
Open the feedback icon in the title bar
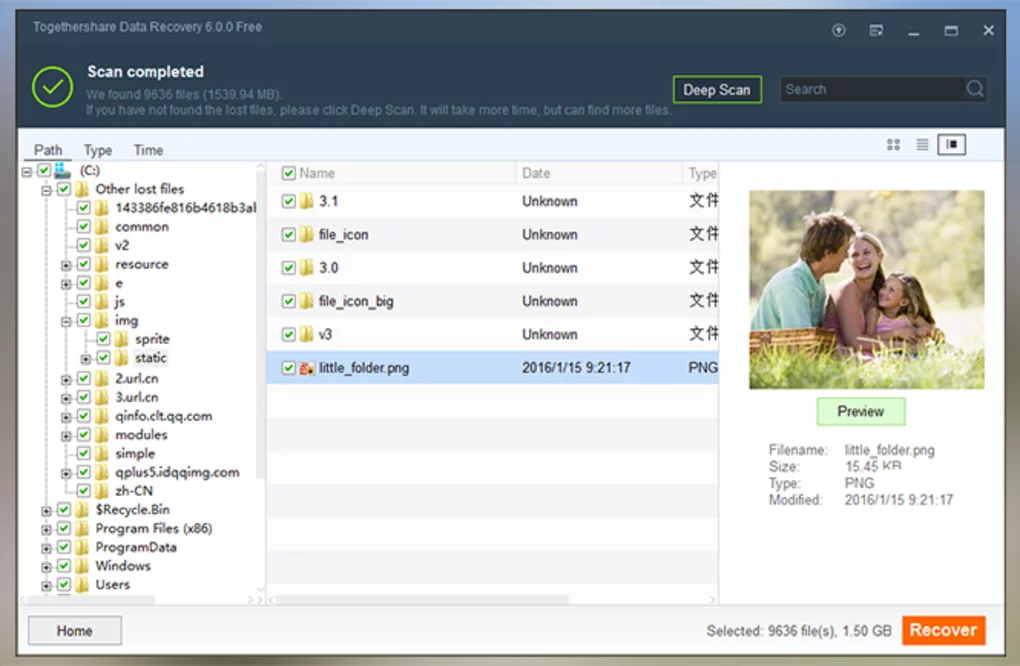(x=876, y=31)
